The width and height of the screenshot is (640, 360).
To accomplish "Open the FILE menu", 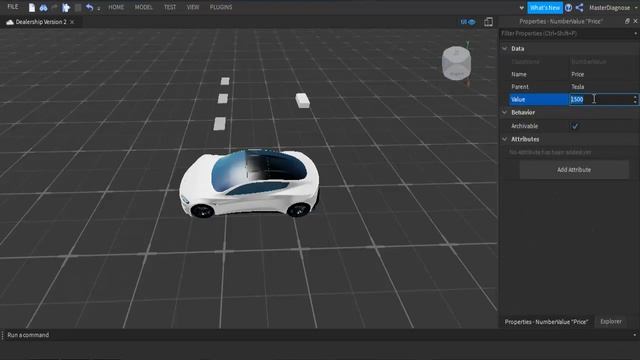I will (x=13, y=7).
